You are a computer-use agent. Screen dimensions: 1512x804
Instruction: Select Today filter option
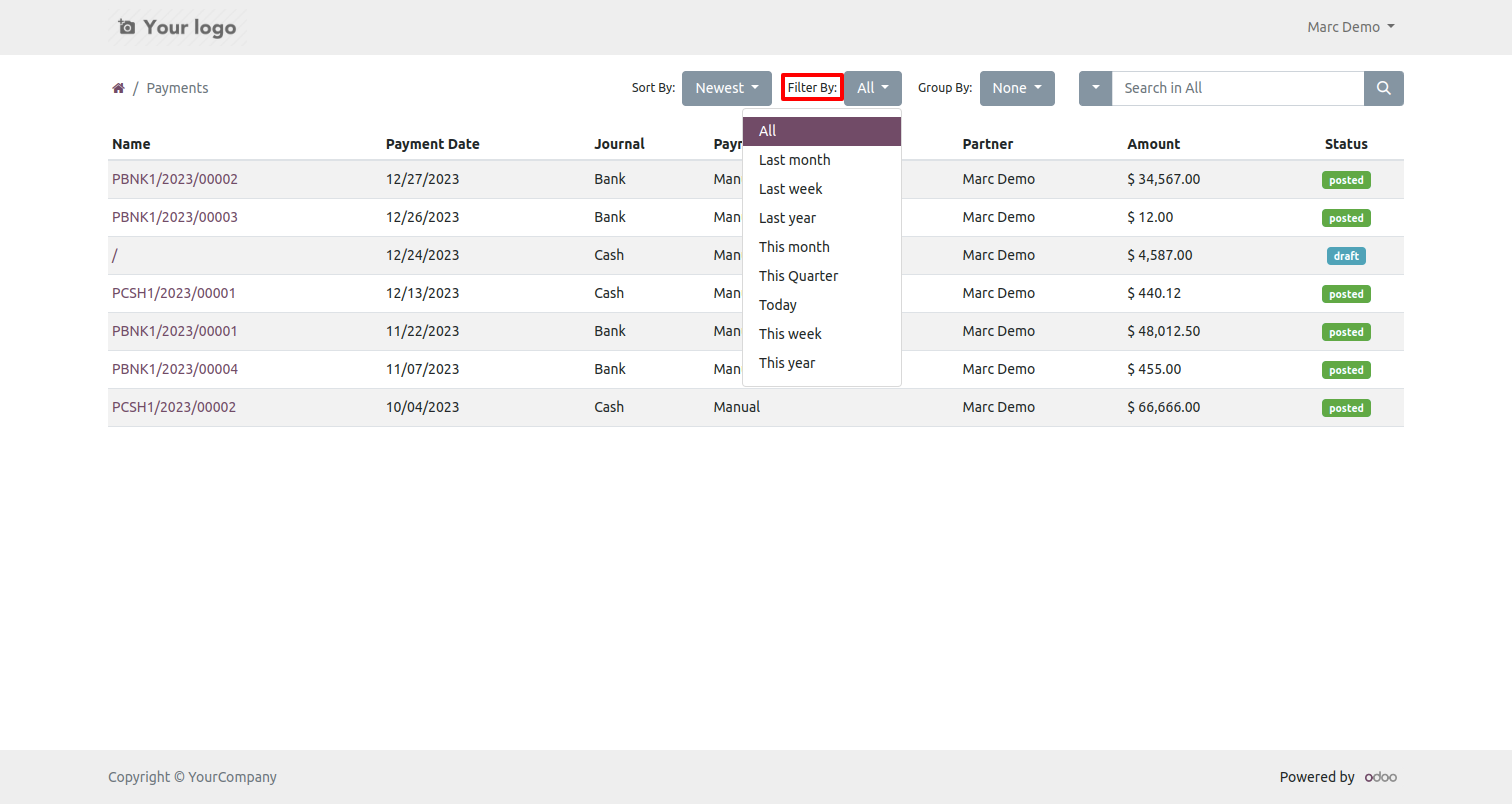coord(822,305)
